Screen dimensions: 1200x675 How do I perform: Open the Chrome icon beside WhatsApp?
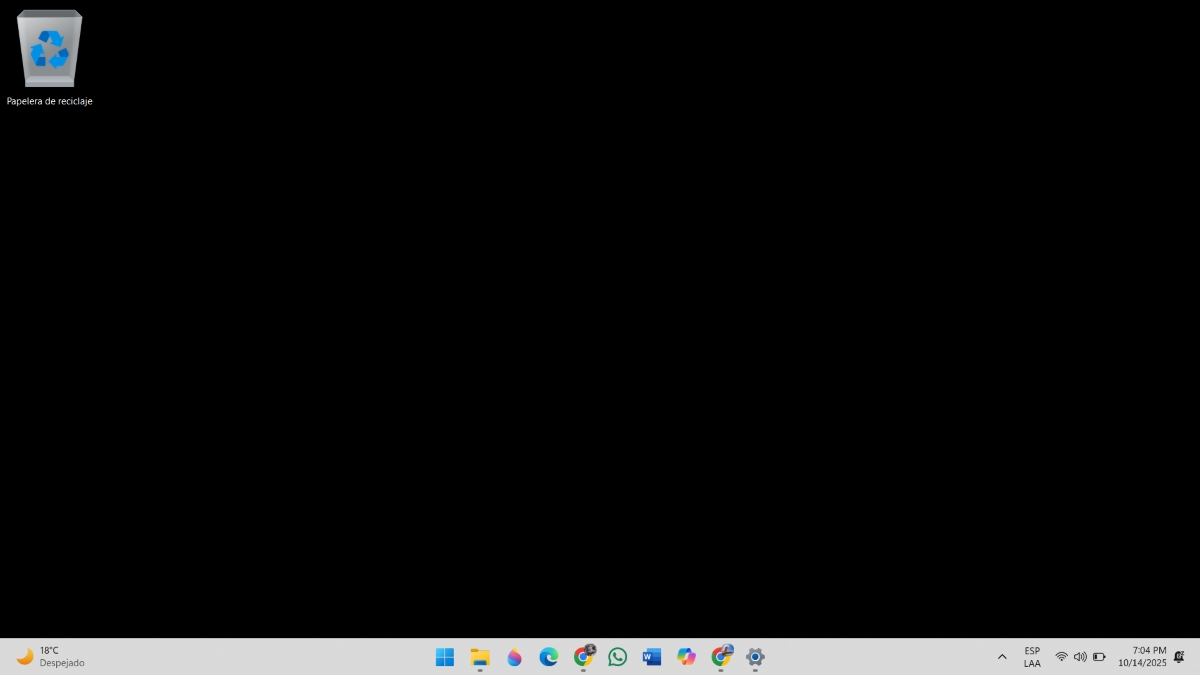[x=583, y=657]
